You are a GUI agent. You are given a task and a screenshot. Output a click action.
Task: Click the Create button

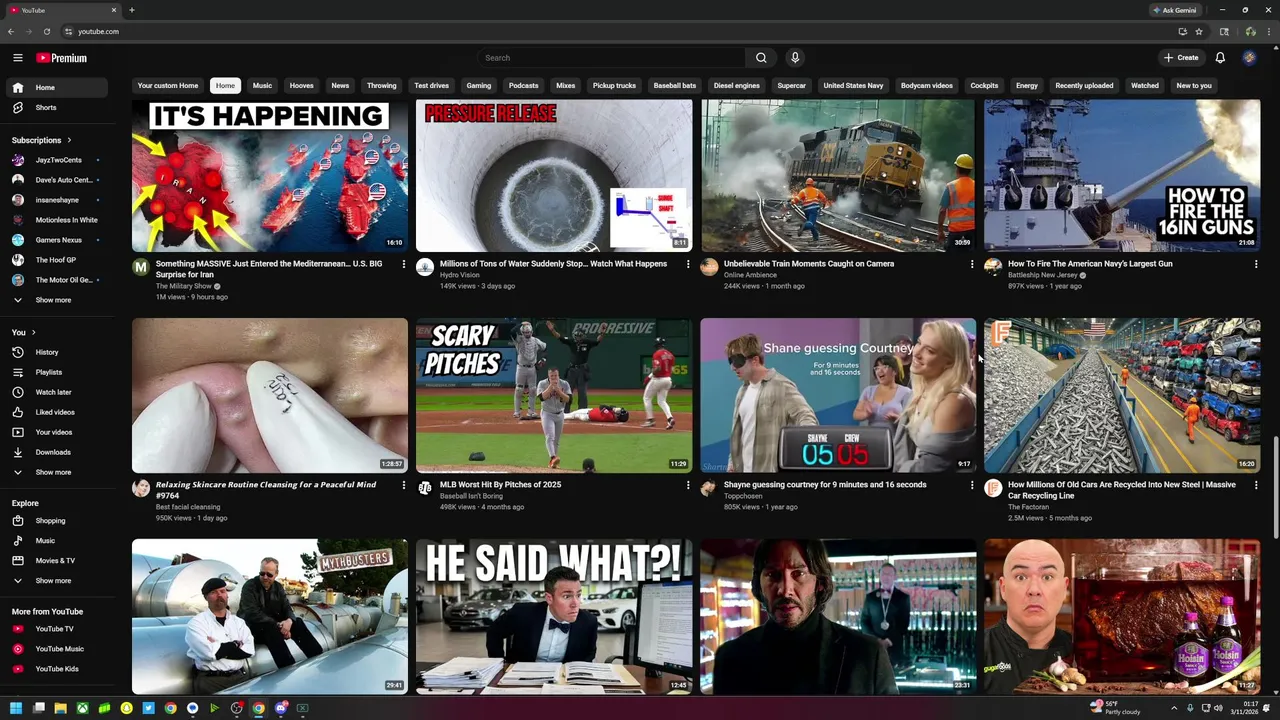coord(1181,58)
